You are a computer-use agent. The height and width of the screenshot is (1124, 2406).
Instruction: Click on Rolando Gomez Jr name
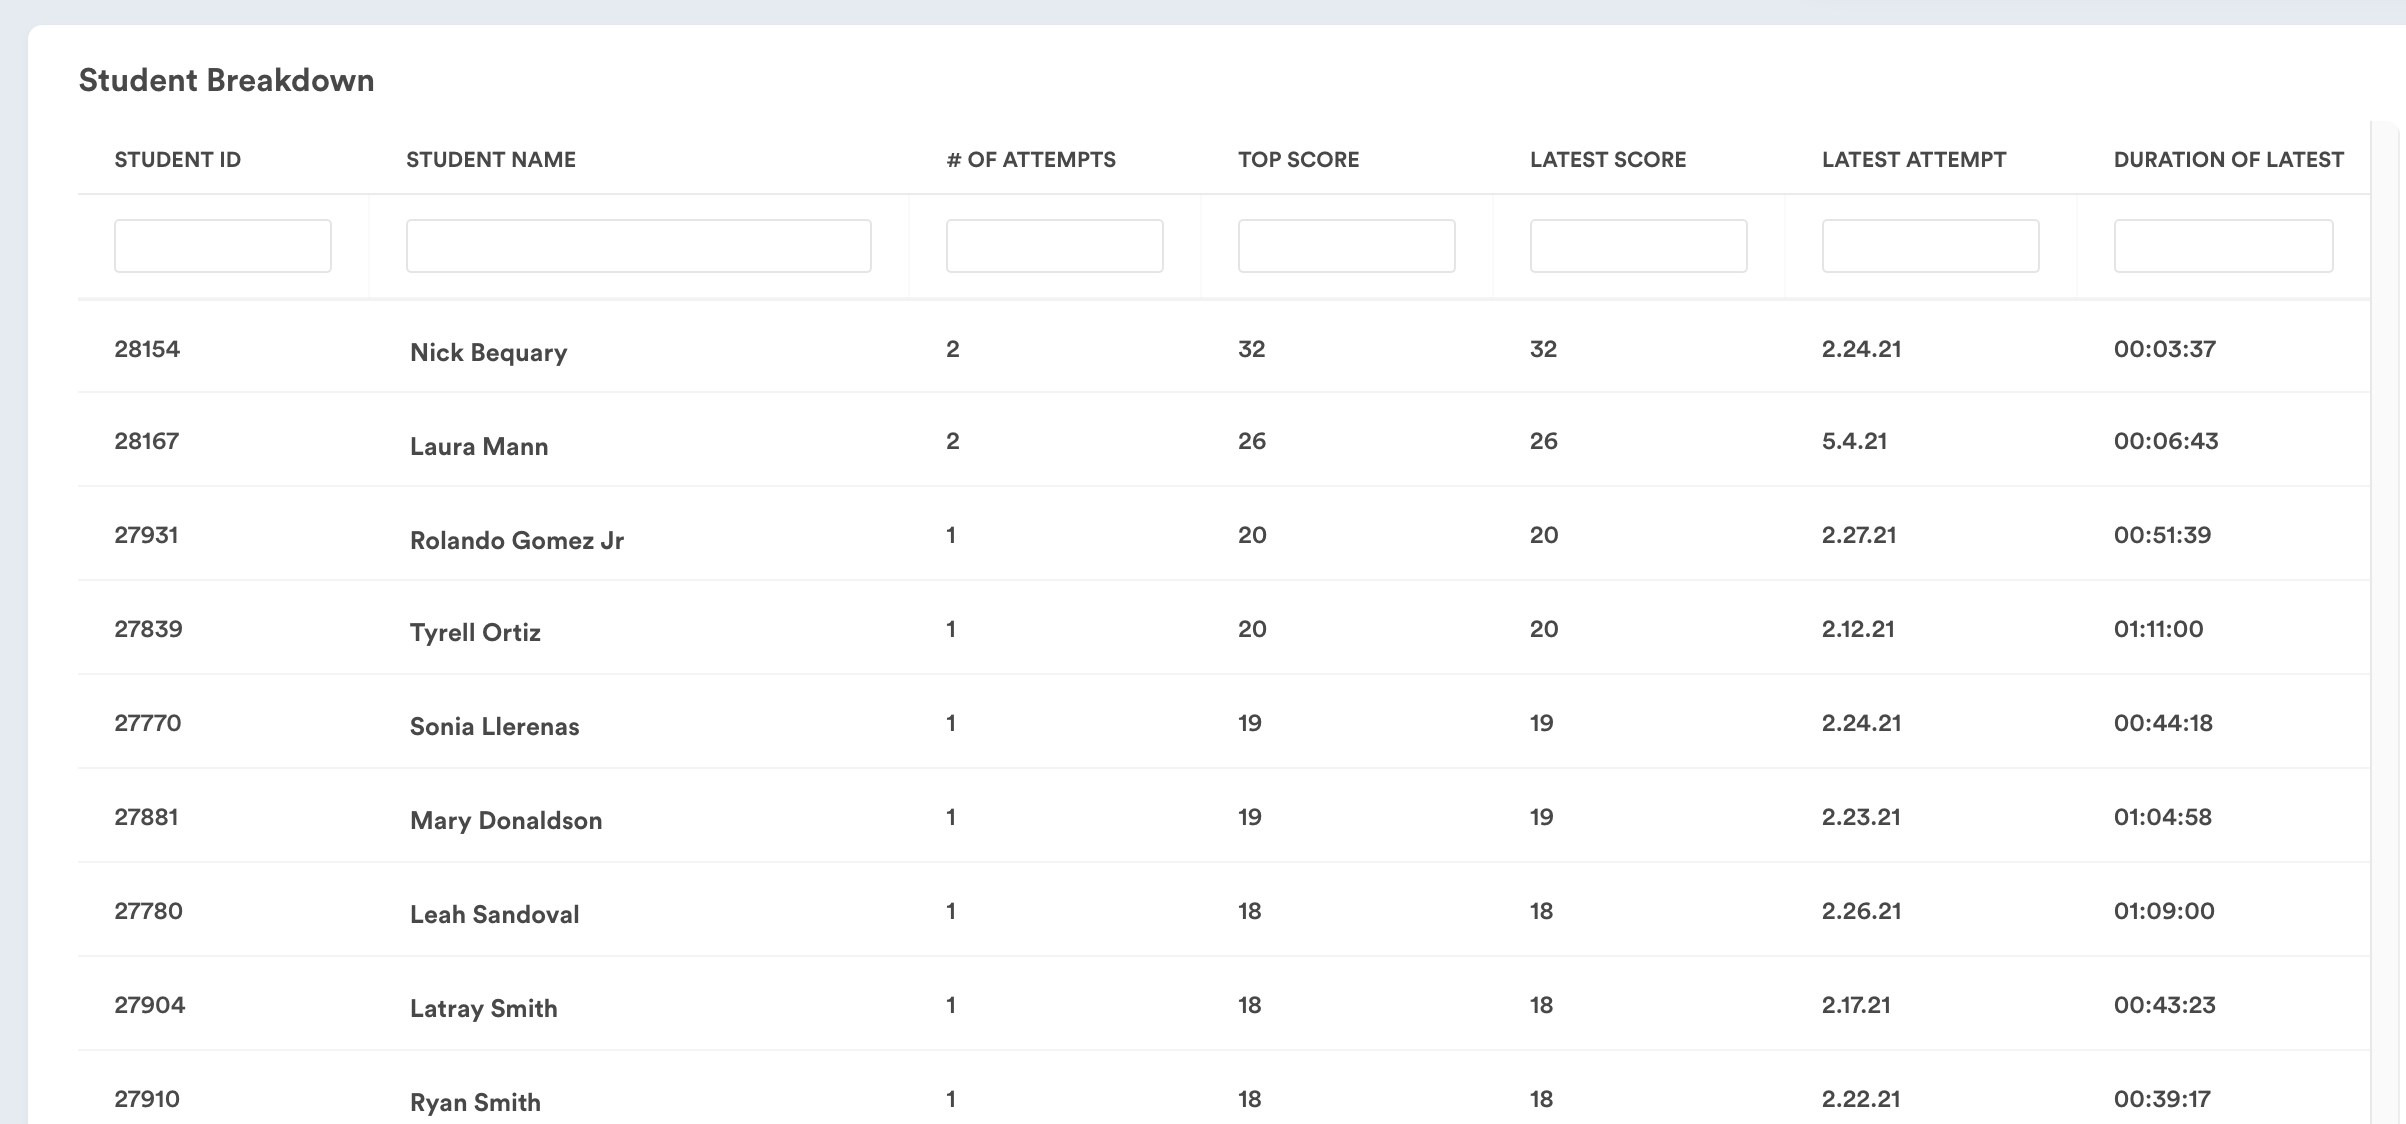pos(516,540)
